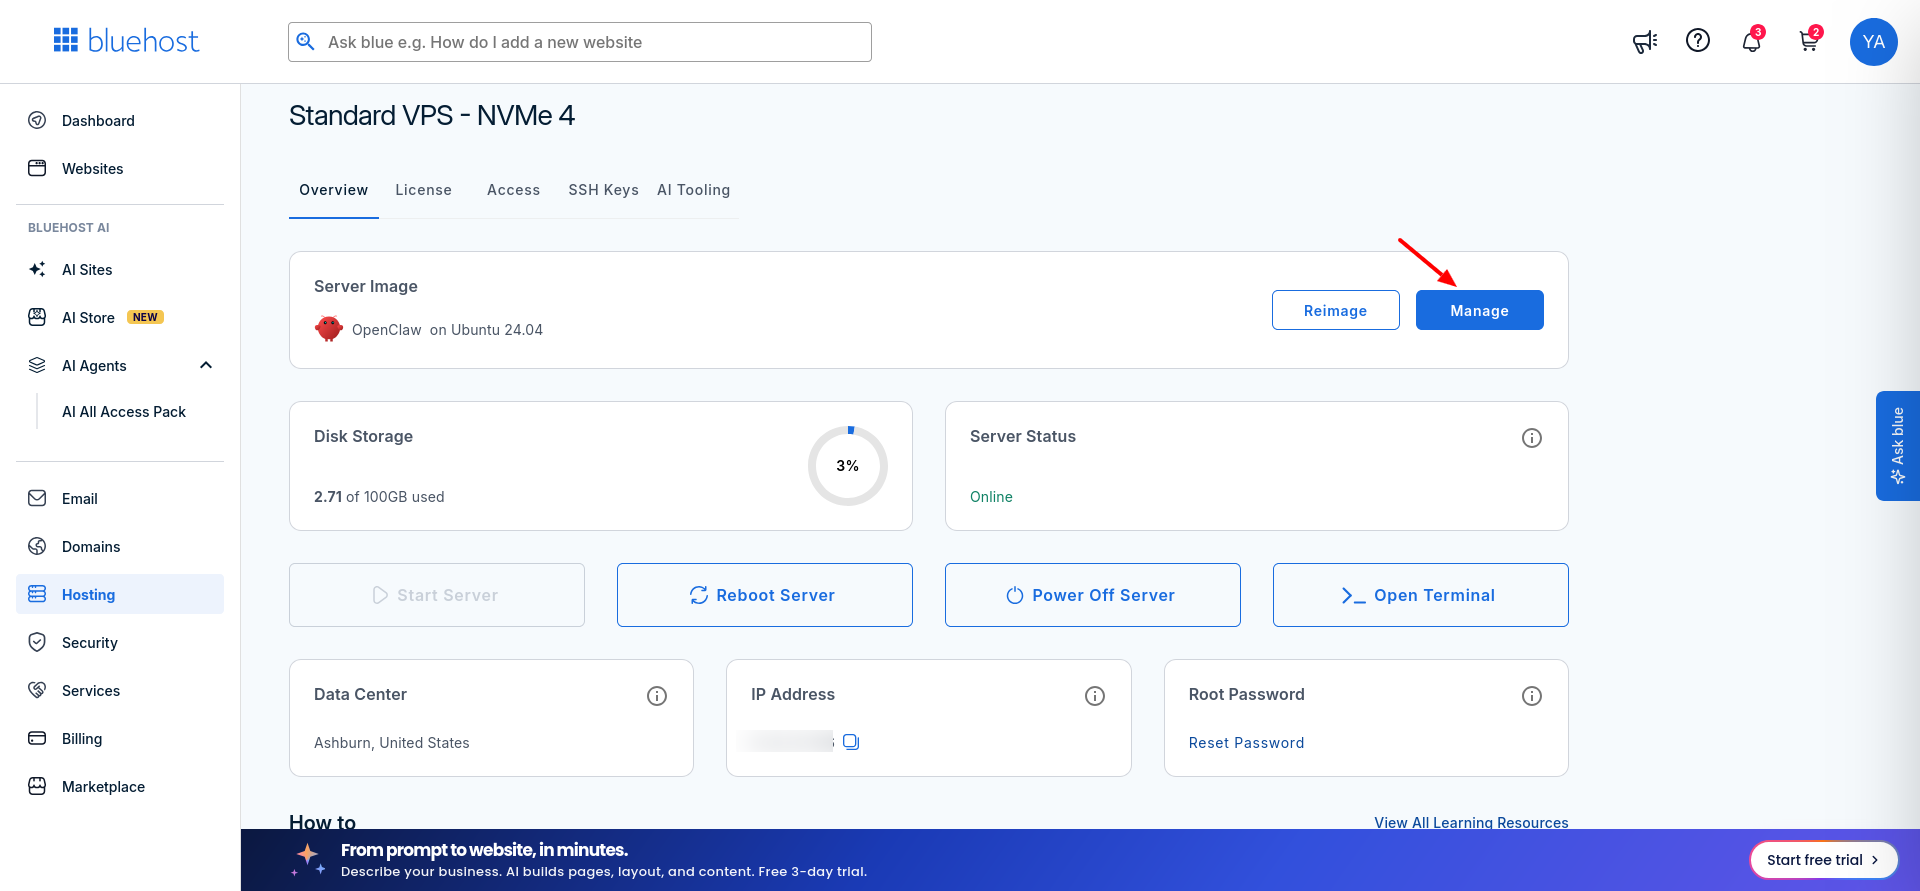Open the notifications bell icon
The image size is (1920, 891).
[x=1751, y=41]
